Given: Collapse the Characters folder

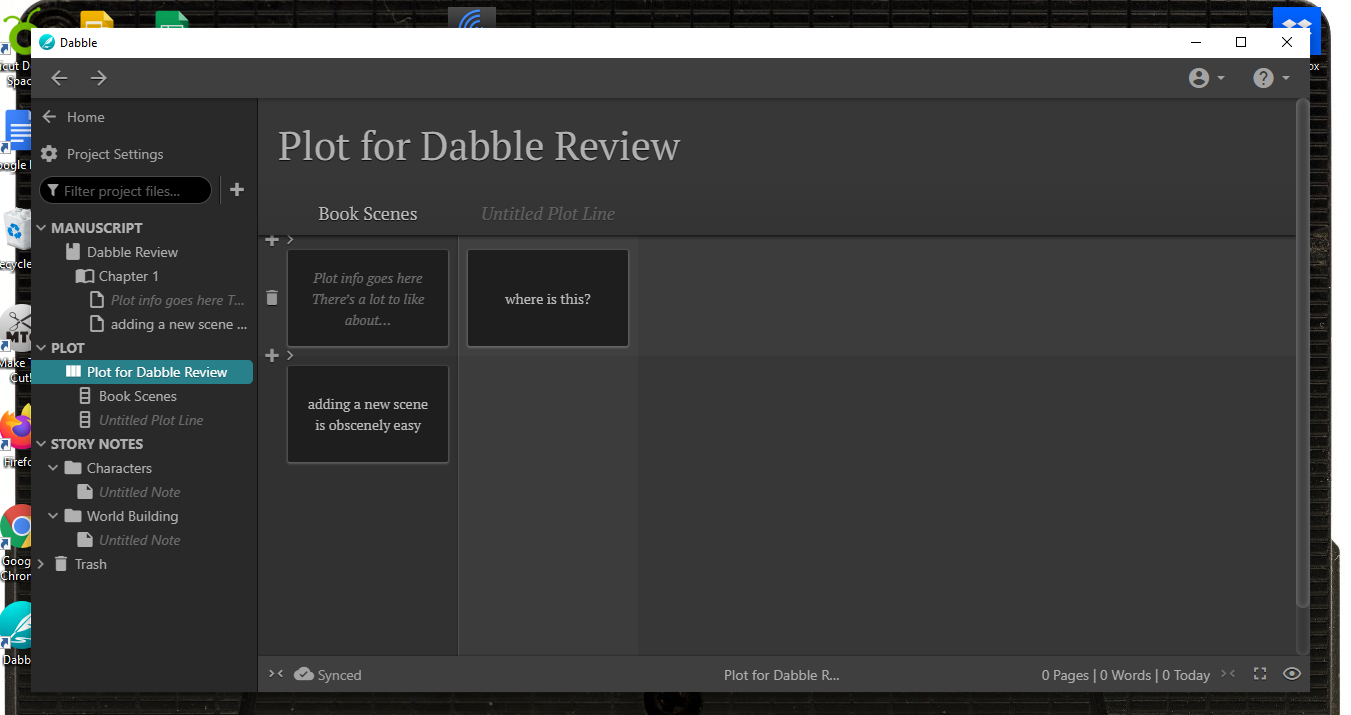Looking at the screenshot, I should pos(54,468).
